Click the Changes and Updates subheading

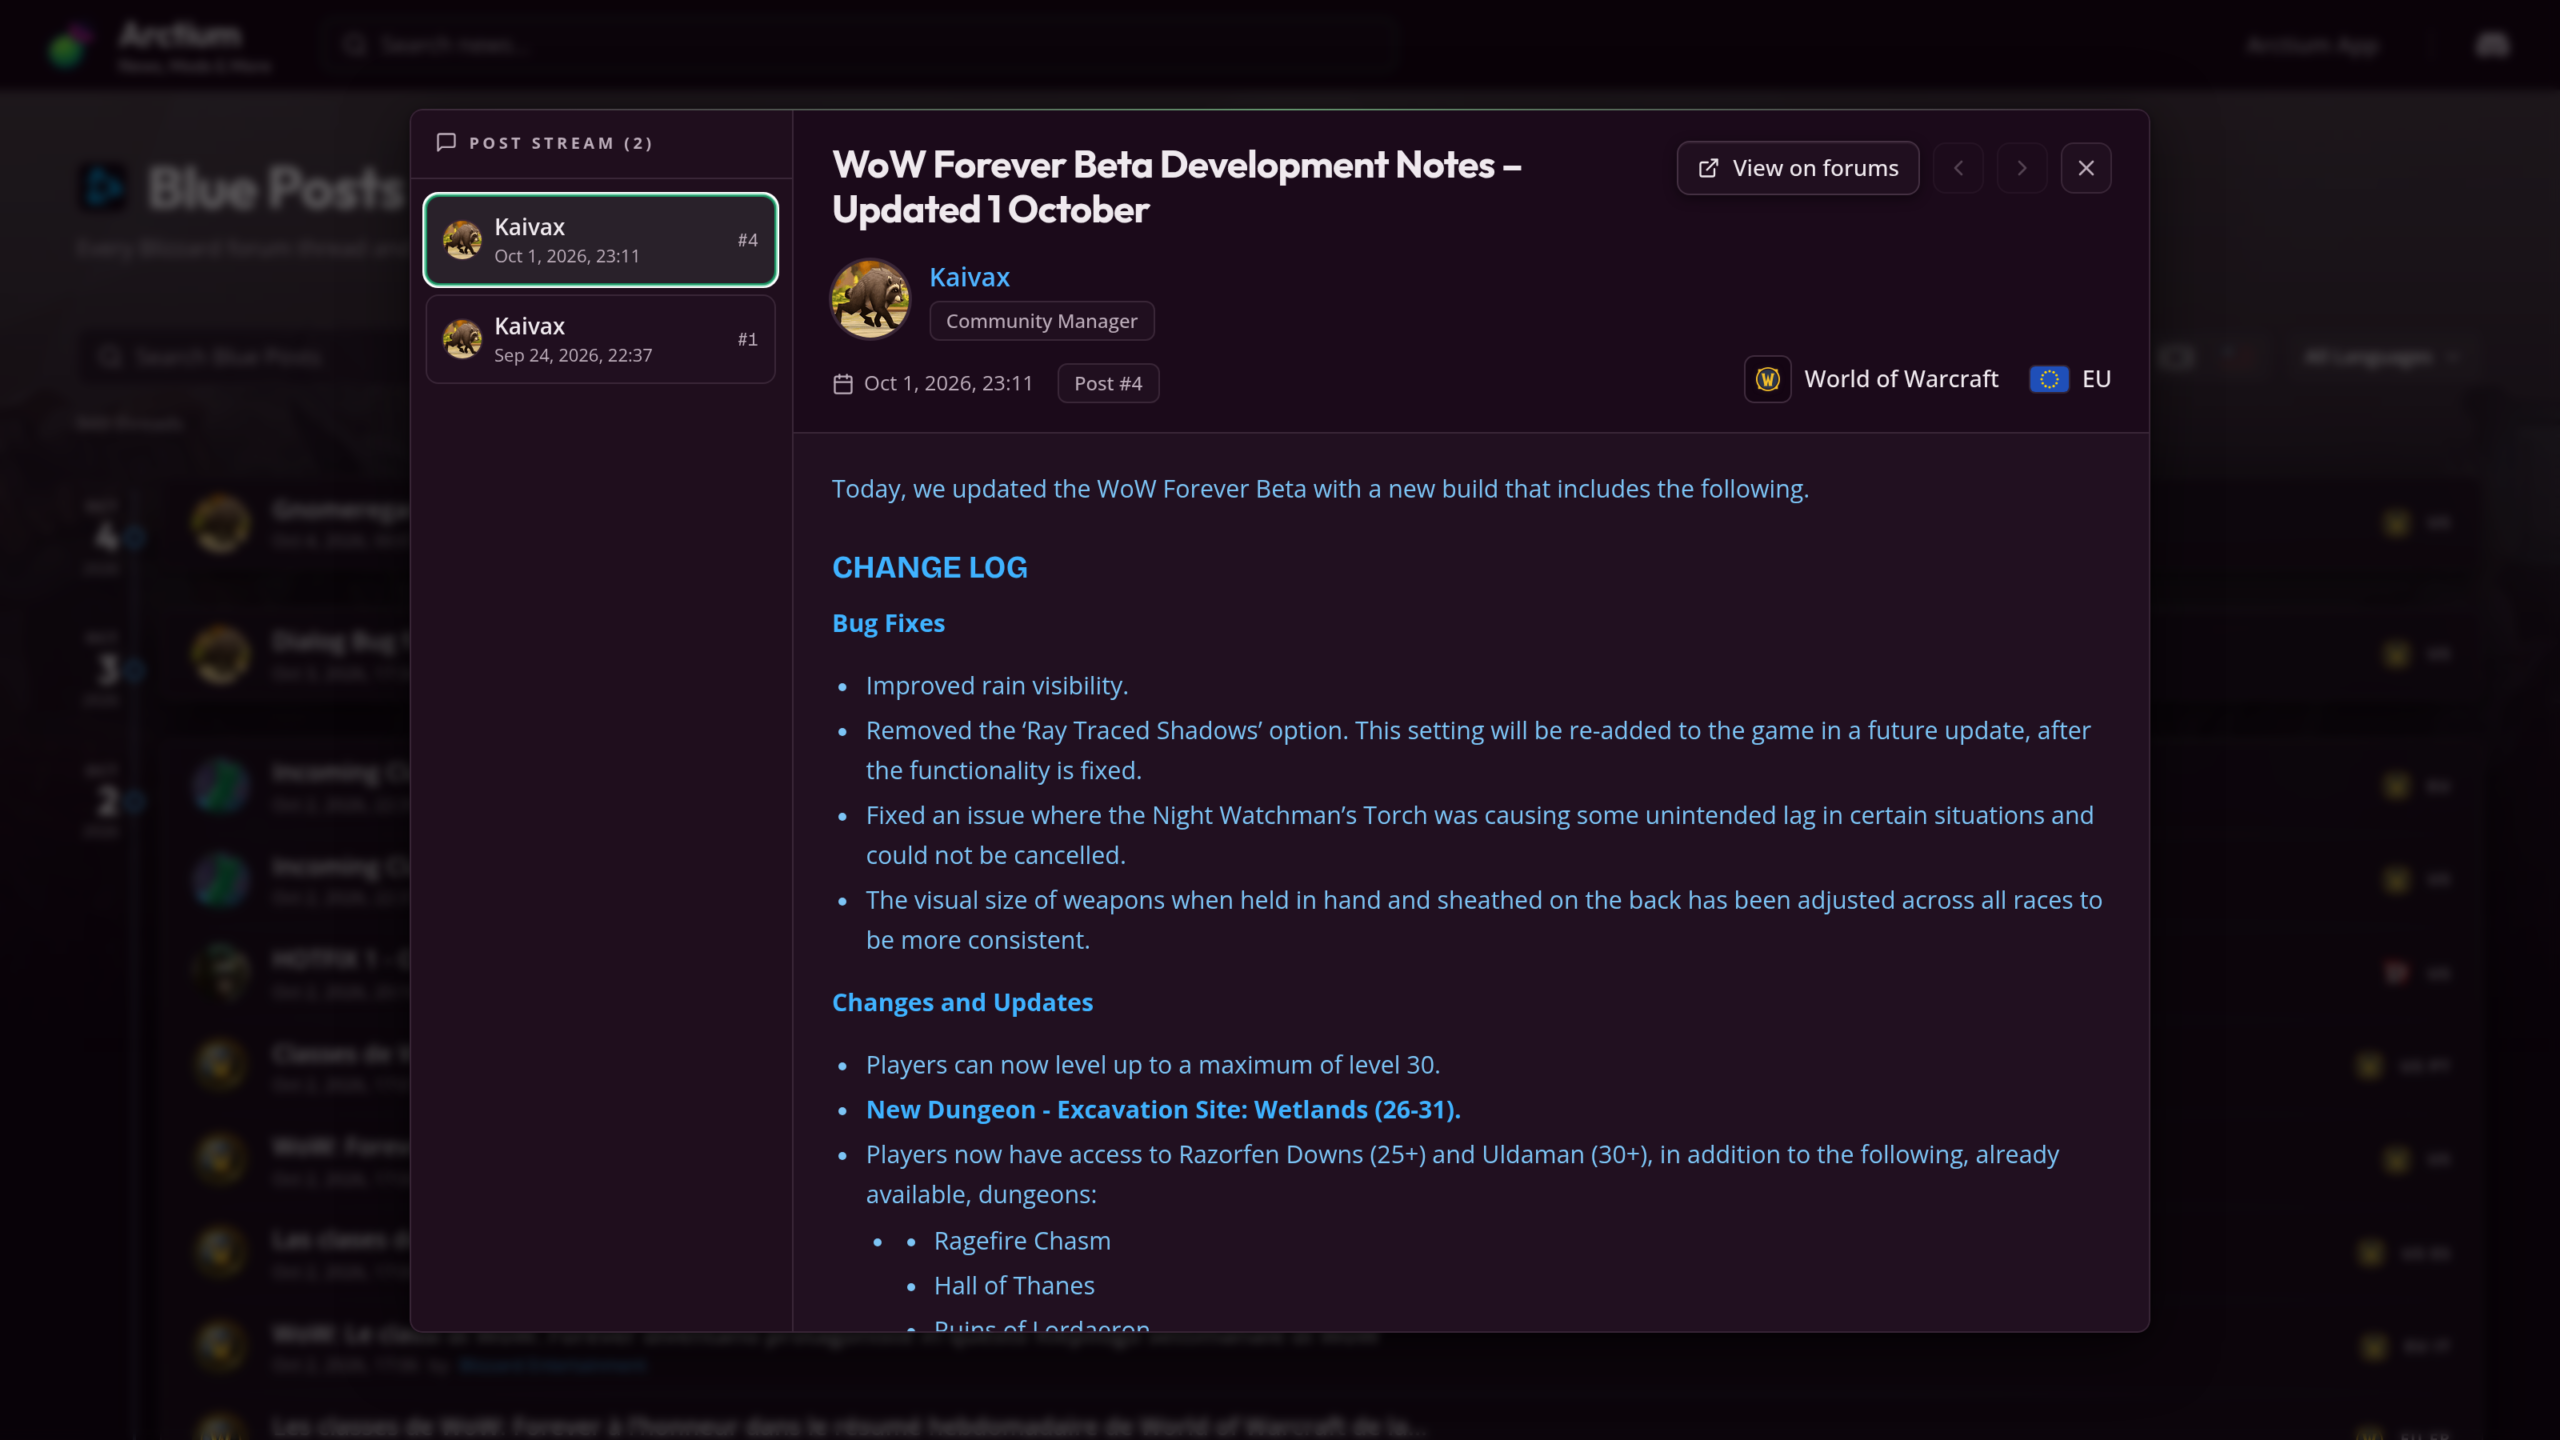click(x=962, y=1002)
